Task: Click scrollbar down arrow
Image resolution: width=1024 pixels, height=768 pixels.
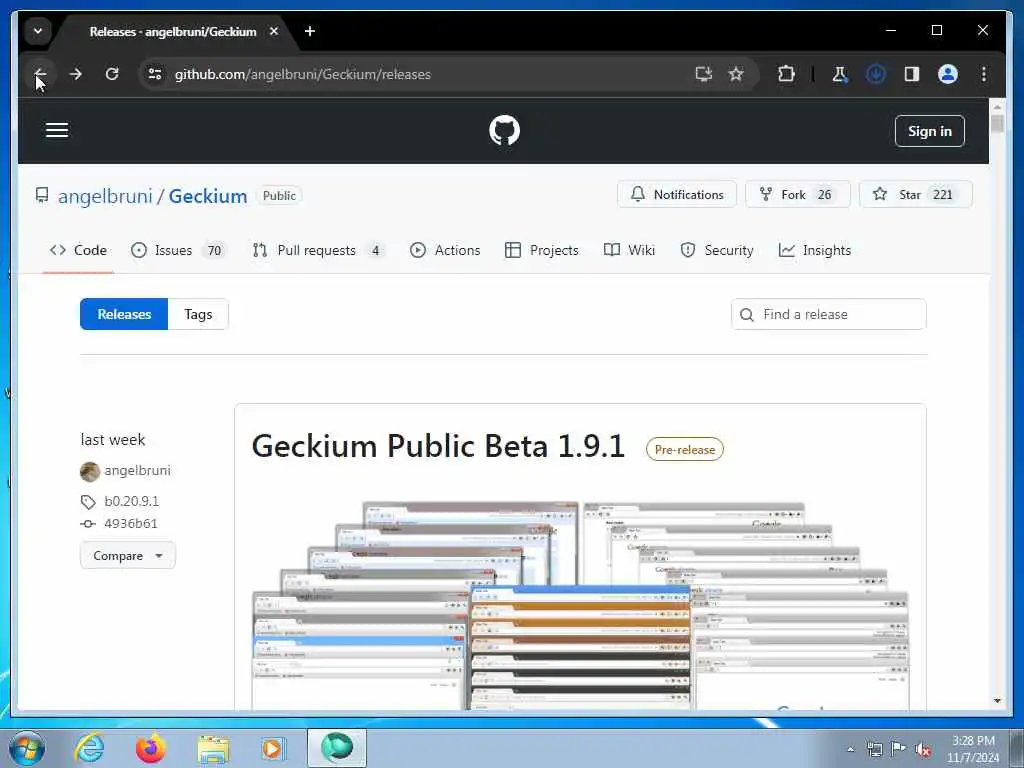Action: 997,701
